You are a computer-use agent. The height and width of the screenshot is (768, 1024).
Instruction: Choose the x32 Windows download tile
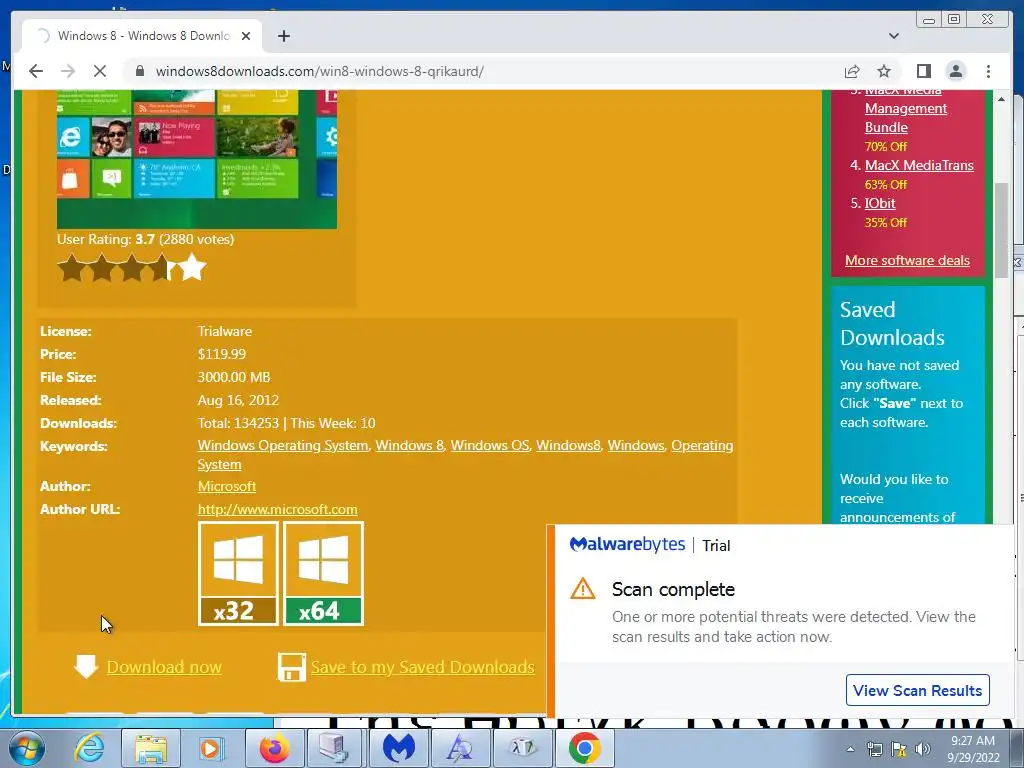[x=238, y=573]
